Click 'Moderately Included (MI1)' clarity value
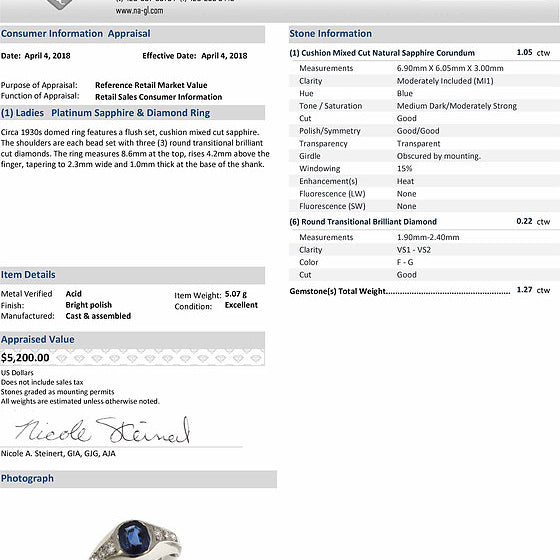560x560 pixels. [x=445, y=81]
